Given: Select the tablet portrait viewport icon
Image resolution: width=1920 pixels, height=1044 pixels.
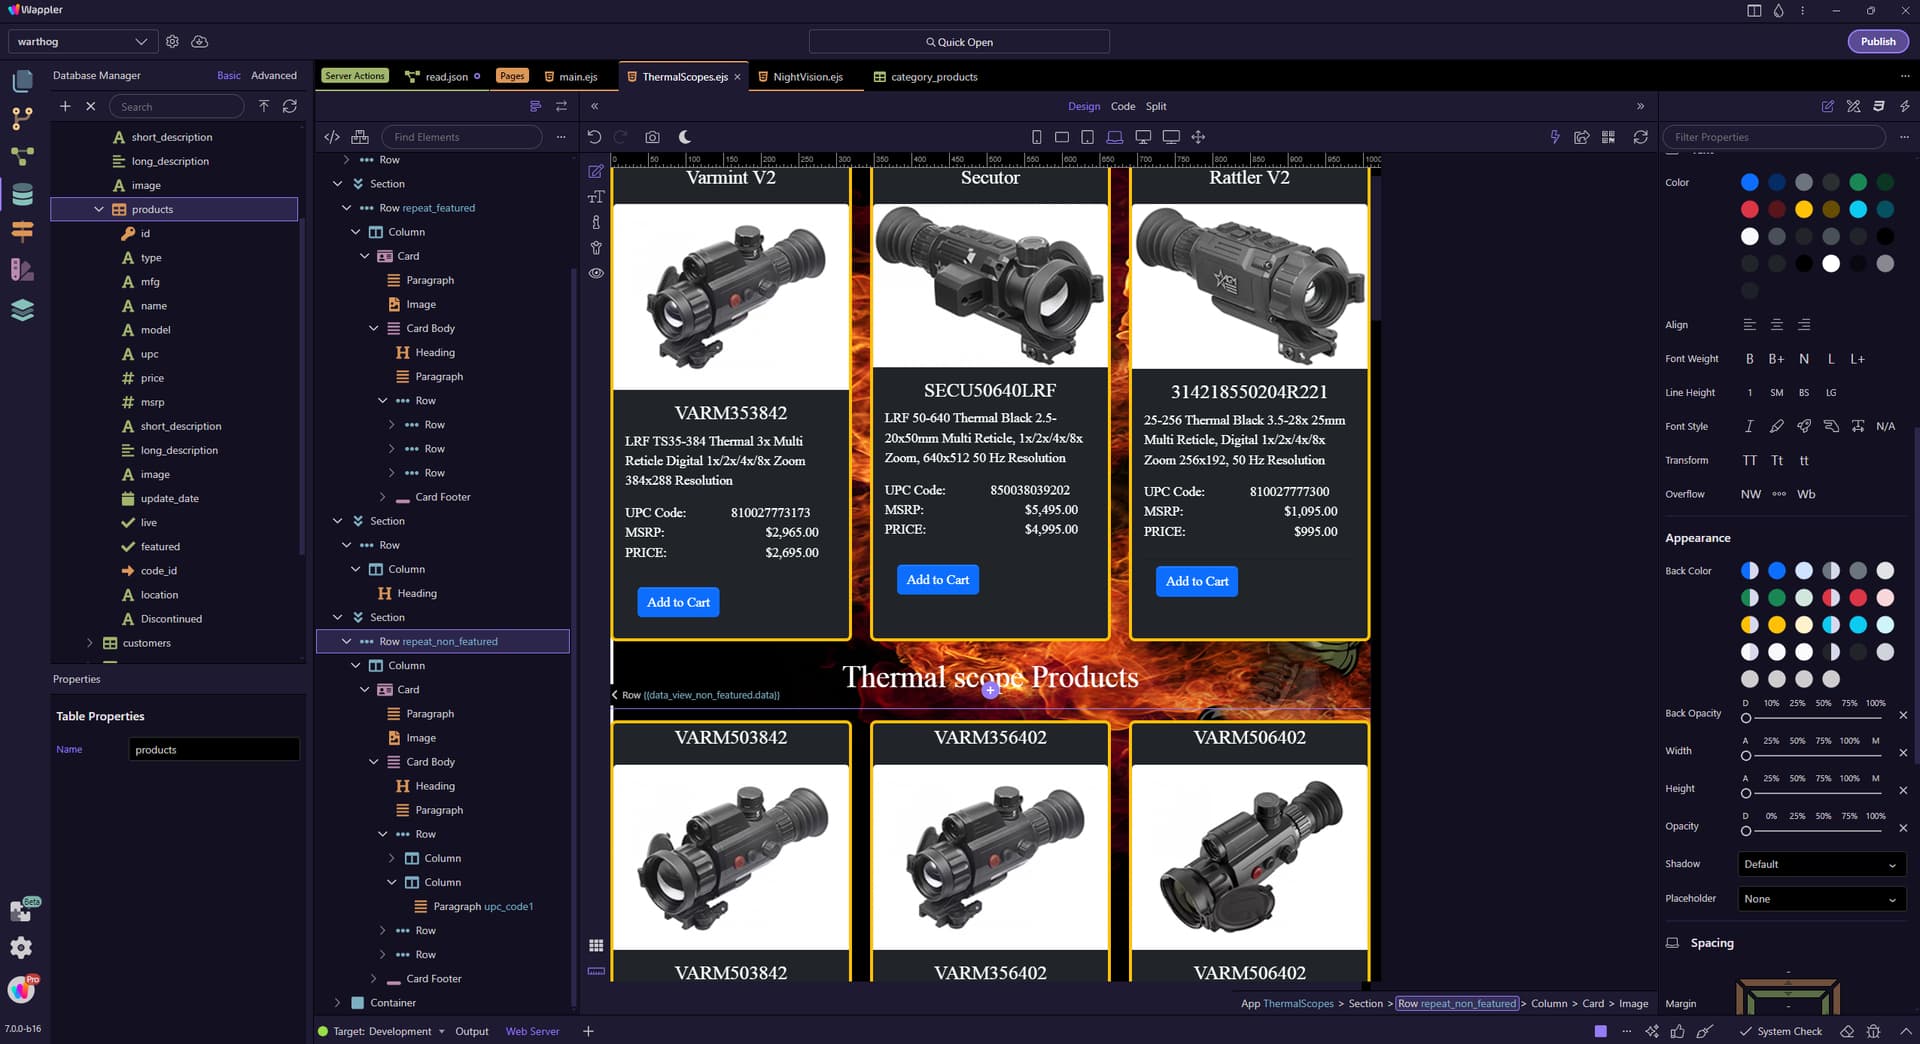Looking at the screenshot, I should (1087, 137).
